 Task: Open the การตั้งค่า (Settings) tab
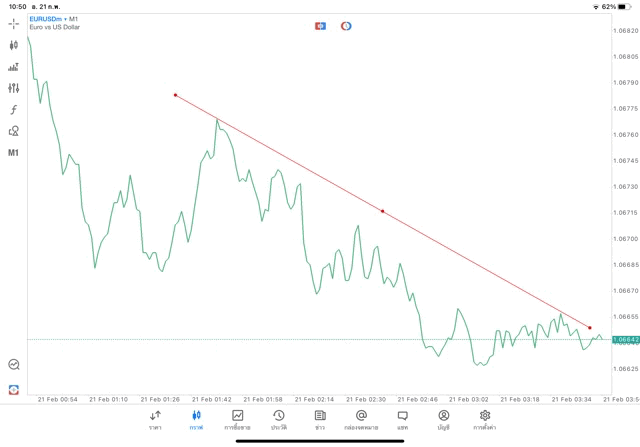coord(485,419)
